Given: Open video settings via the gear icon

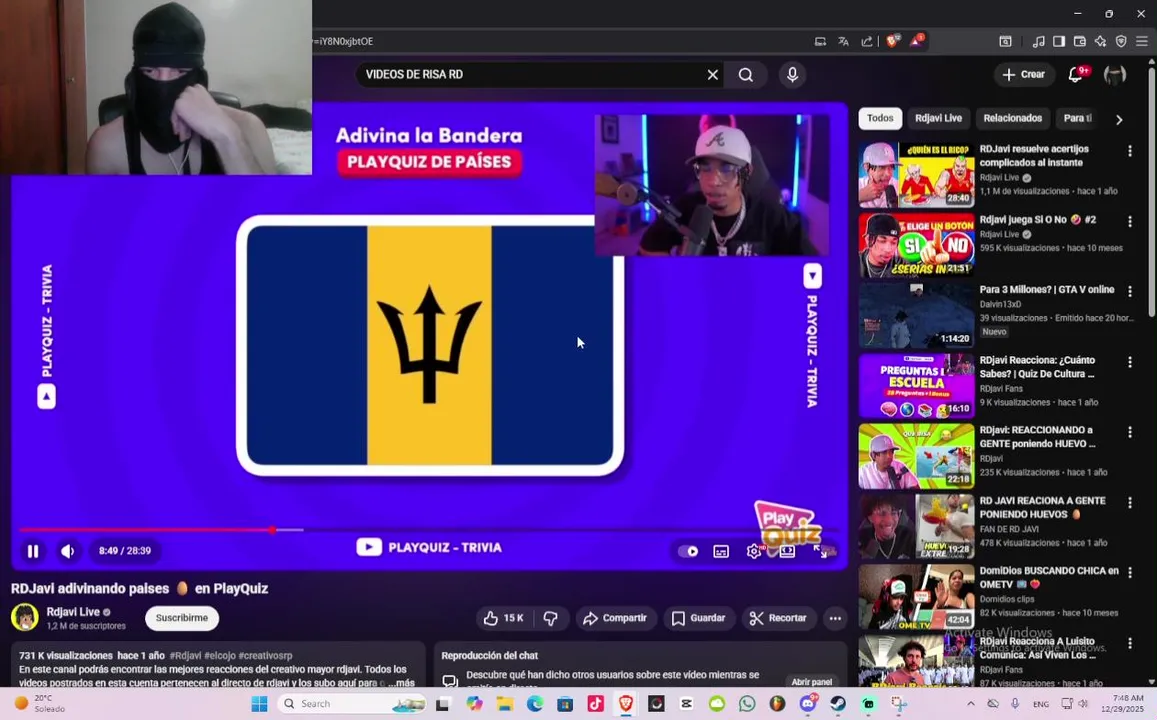Looking at the screenshot, I should click(753, 551).
